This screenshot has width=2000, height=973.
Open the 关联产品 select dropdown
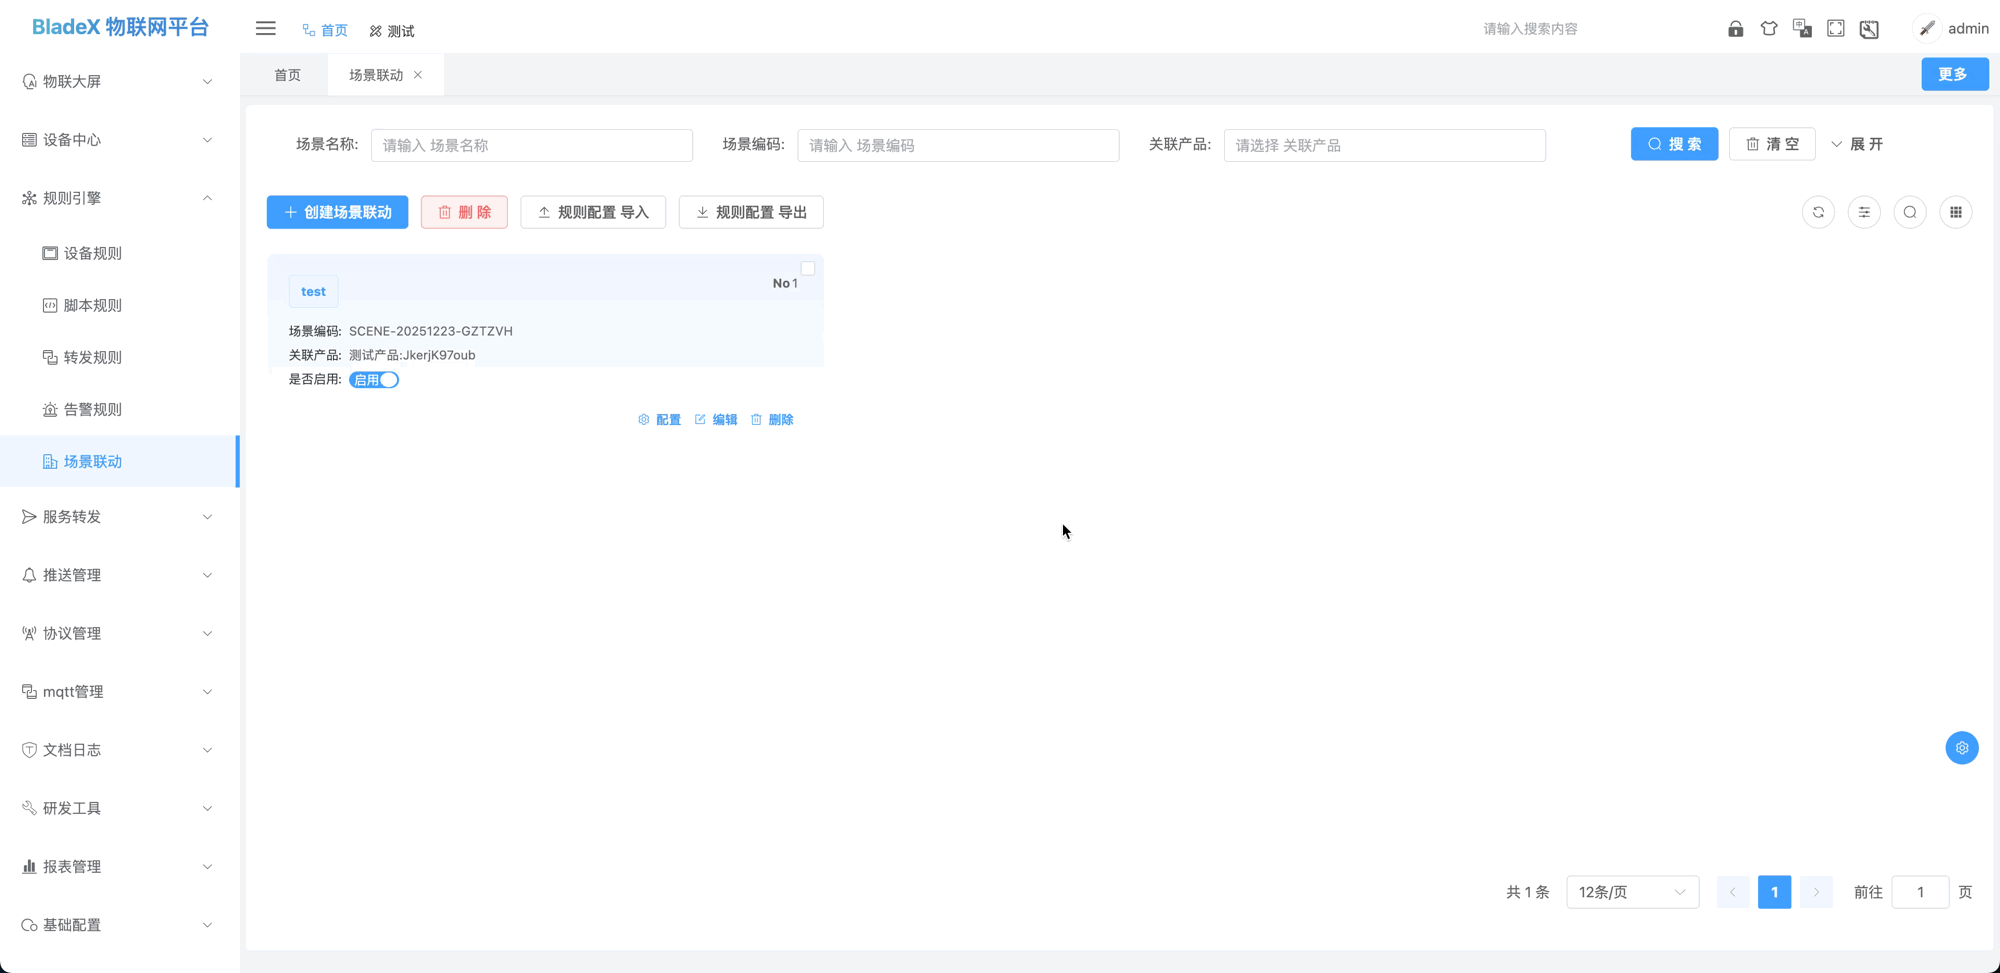click(1384, 145)
